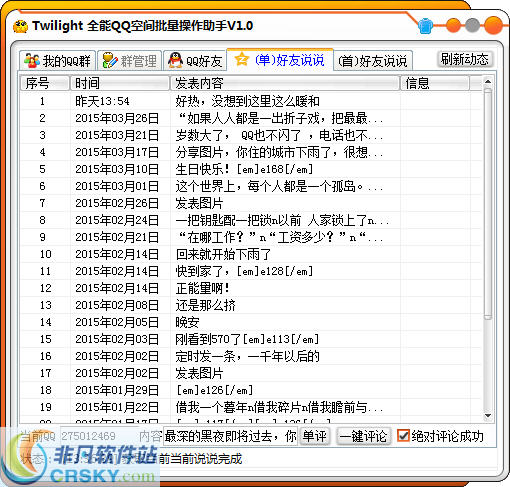Click the Twilight app logo icon
510x487 pixels.
point(20,26)
